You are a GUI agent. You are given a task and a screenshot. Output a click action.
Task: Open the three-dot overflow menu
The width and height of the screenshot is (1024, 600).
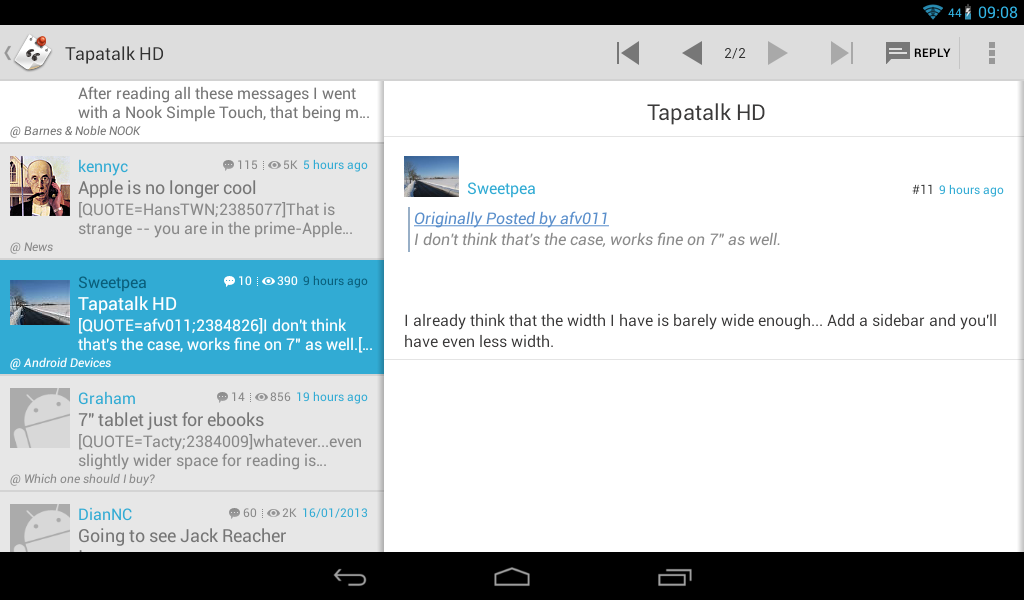click(x=991, y=53)
